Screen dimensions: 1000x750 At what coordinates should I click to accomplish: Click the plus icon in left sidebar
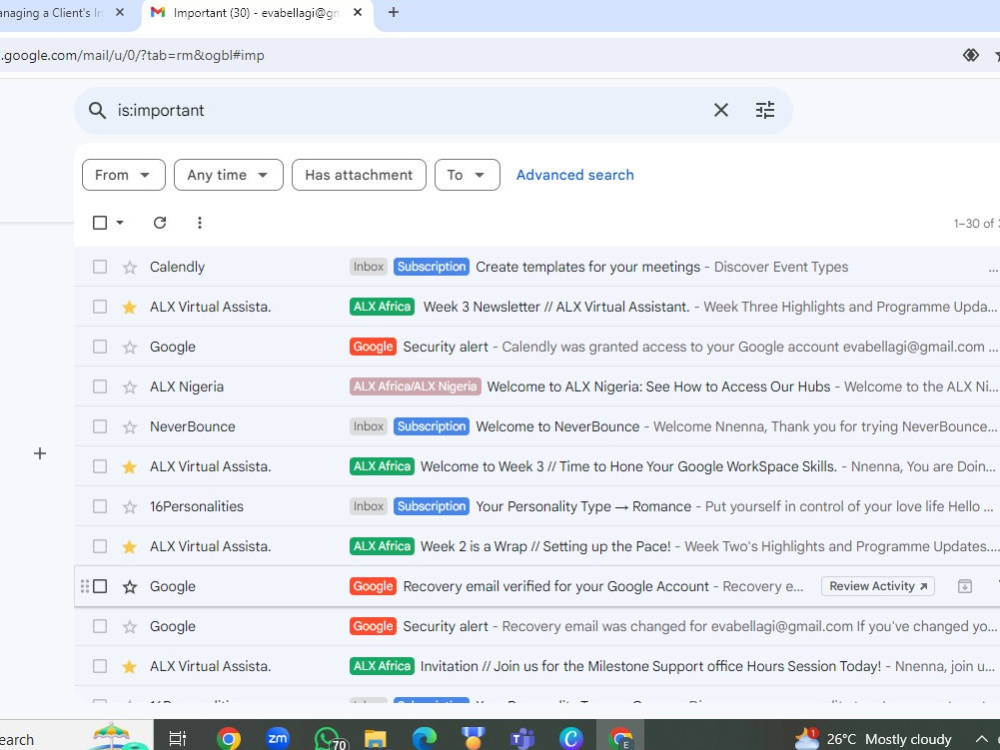pos(40,453)
